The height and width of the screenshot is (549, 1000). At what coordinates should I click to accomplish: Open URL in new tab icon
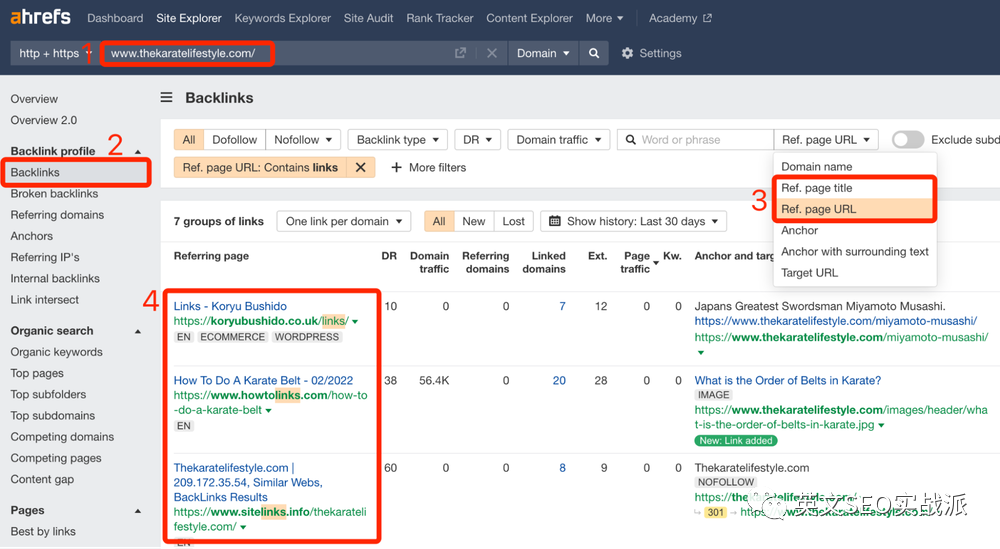click(x=460, y=53)
